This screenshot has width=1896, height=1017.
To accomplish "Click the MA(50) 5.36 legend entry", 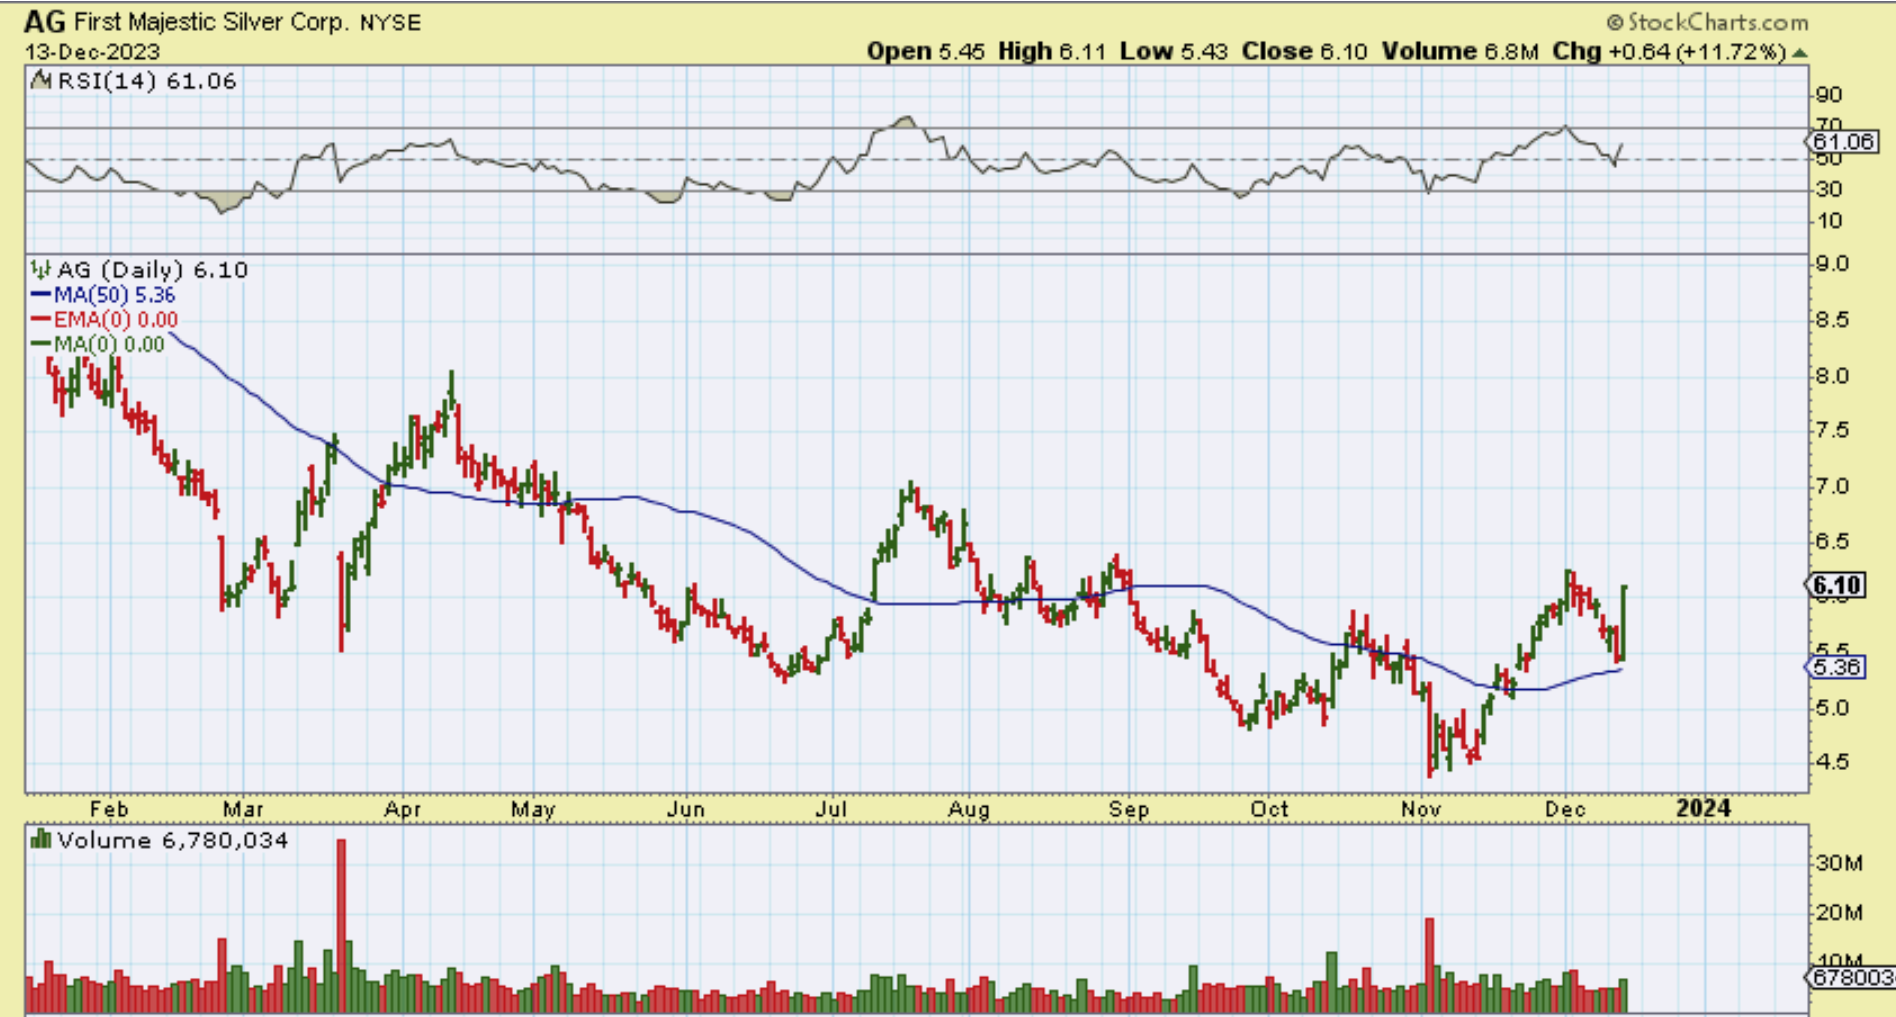I will 114,295.
